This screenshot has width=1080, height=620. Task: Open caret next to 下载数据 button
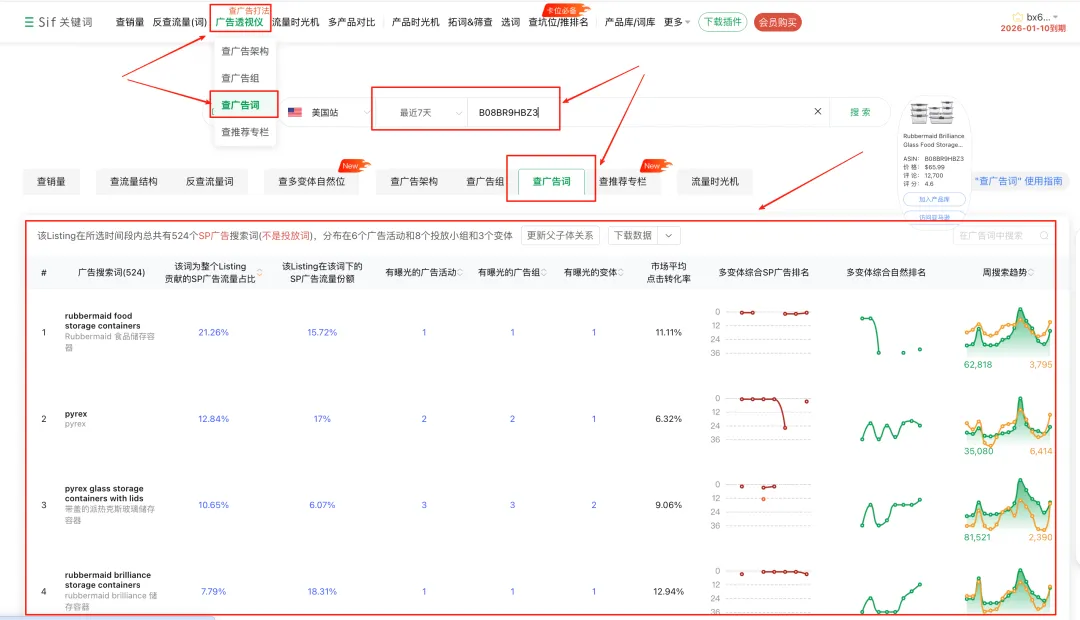(x=669, y=236)
